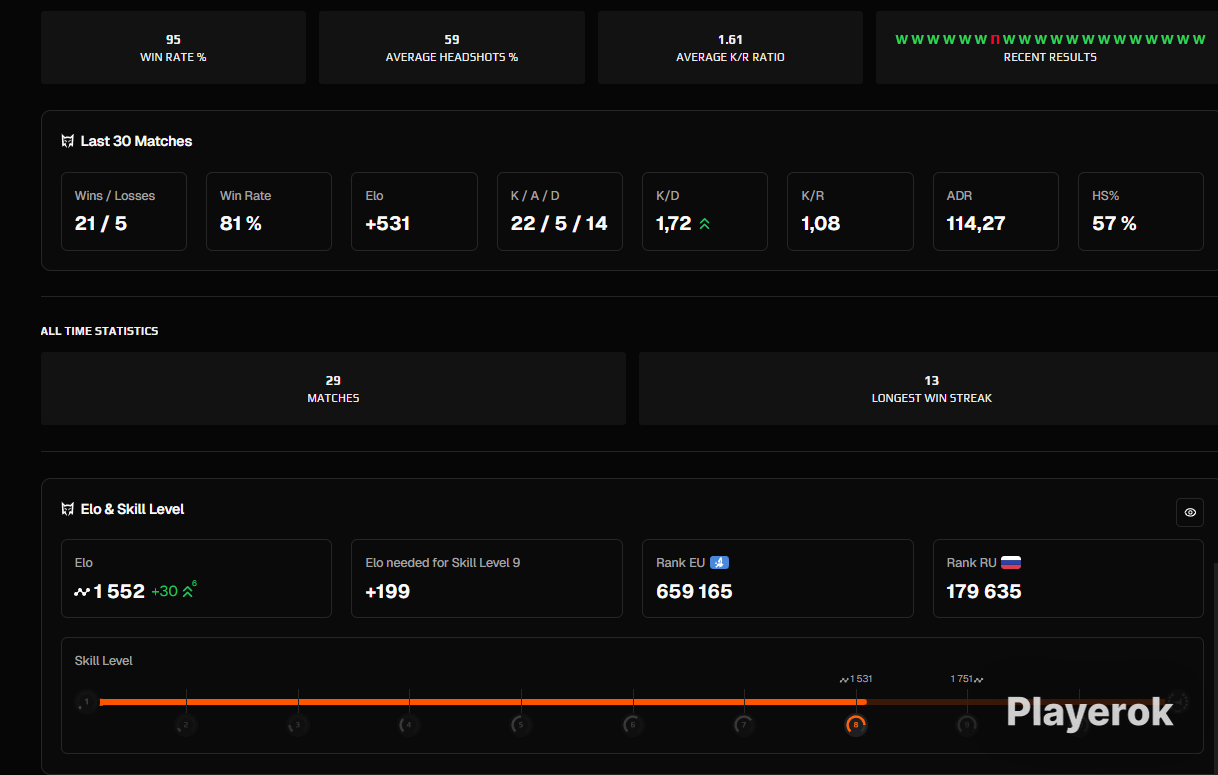This screenshot has height=775, width=1218.
Task: Toggle the eye visibility icon in Elo & Skill Level
Action: [x=1190, y=512]
